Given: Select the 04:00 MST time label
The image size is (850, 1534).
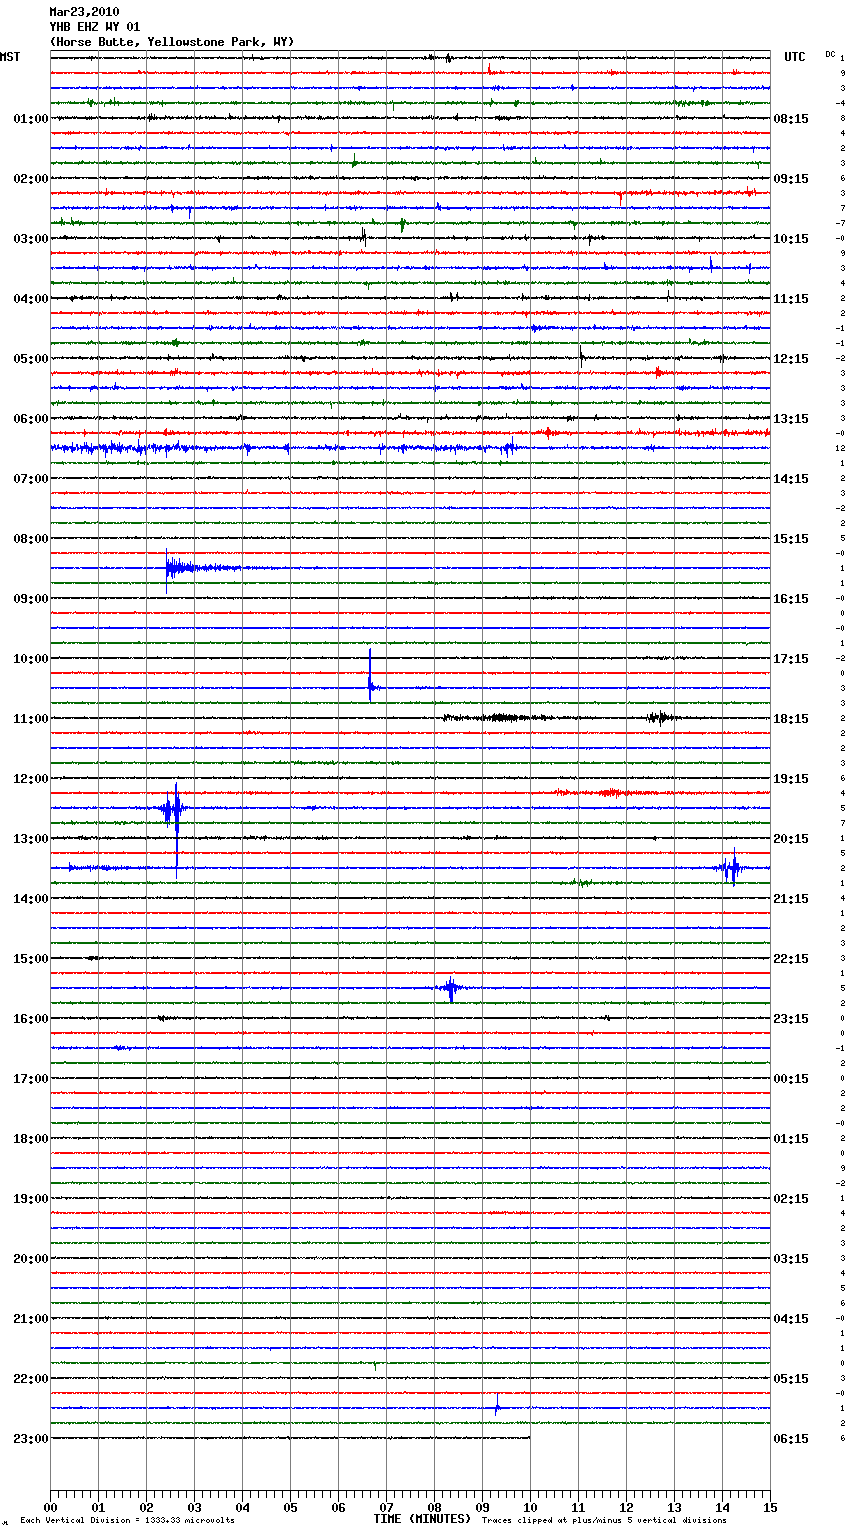Looking at the screenshot, I should [31, 299].
